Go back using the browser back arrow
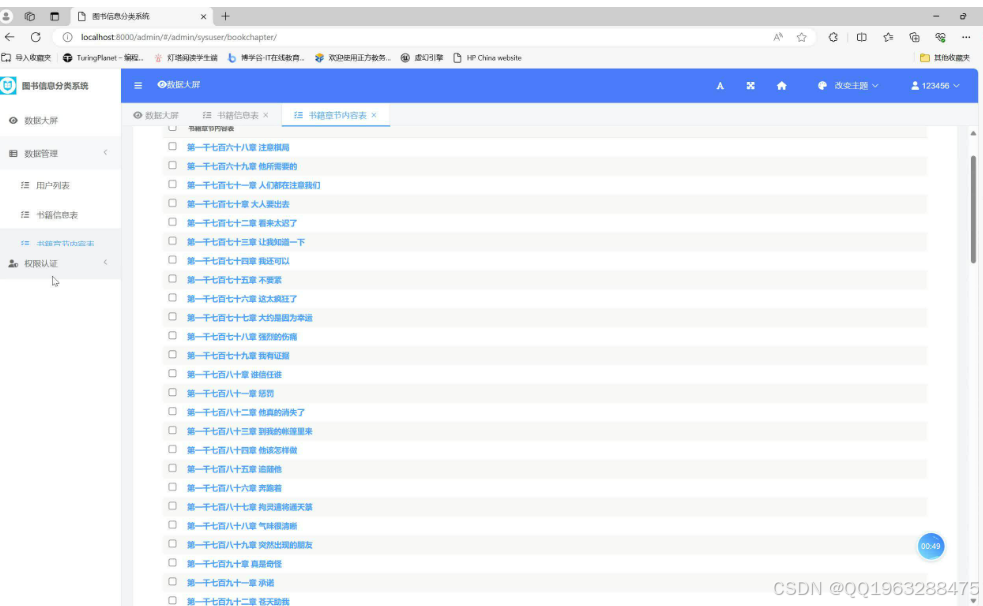 pyautogui.click(x=9, y=37)
